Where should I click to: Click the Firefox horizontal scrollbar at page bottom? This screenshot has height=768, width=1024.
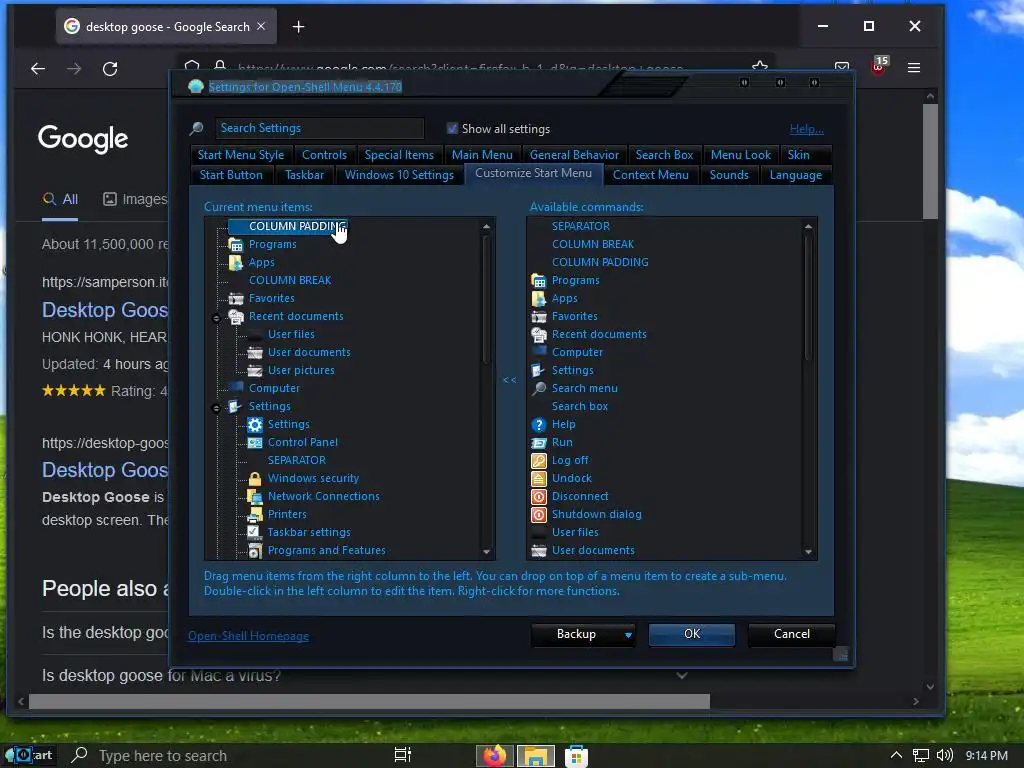[370, 701]
